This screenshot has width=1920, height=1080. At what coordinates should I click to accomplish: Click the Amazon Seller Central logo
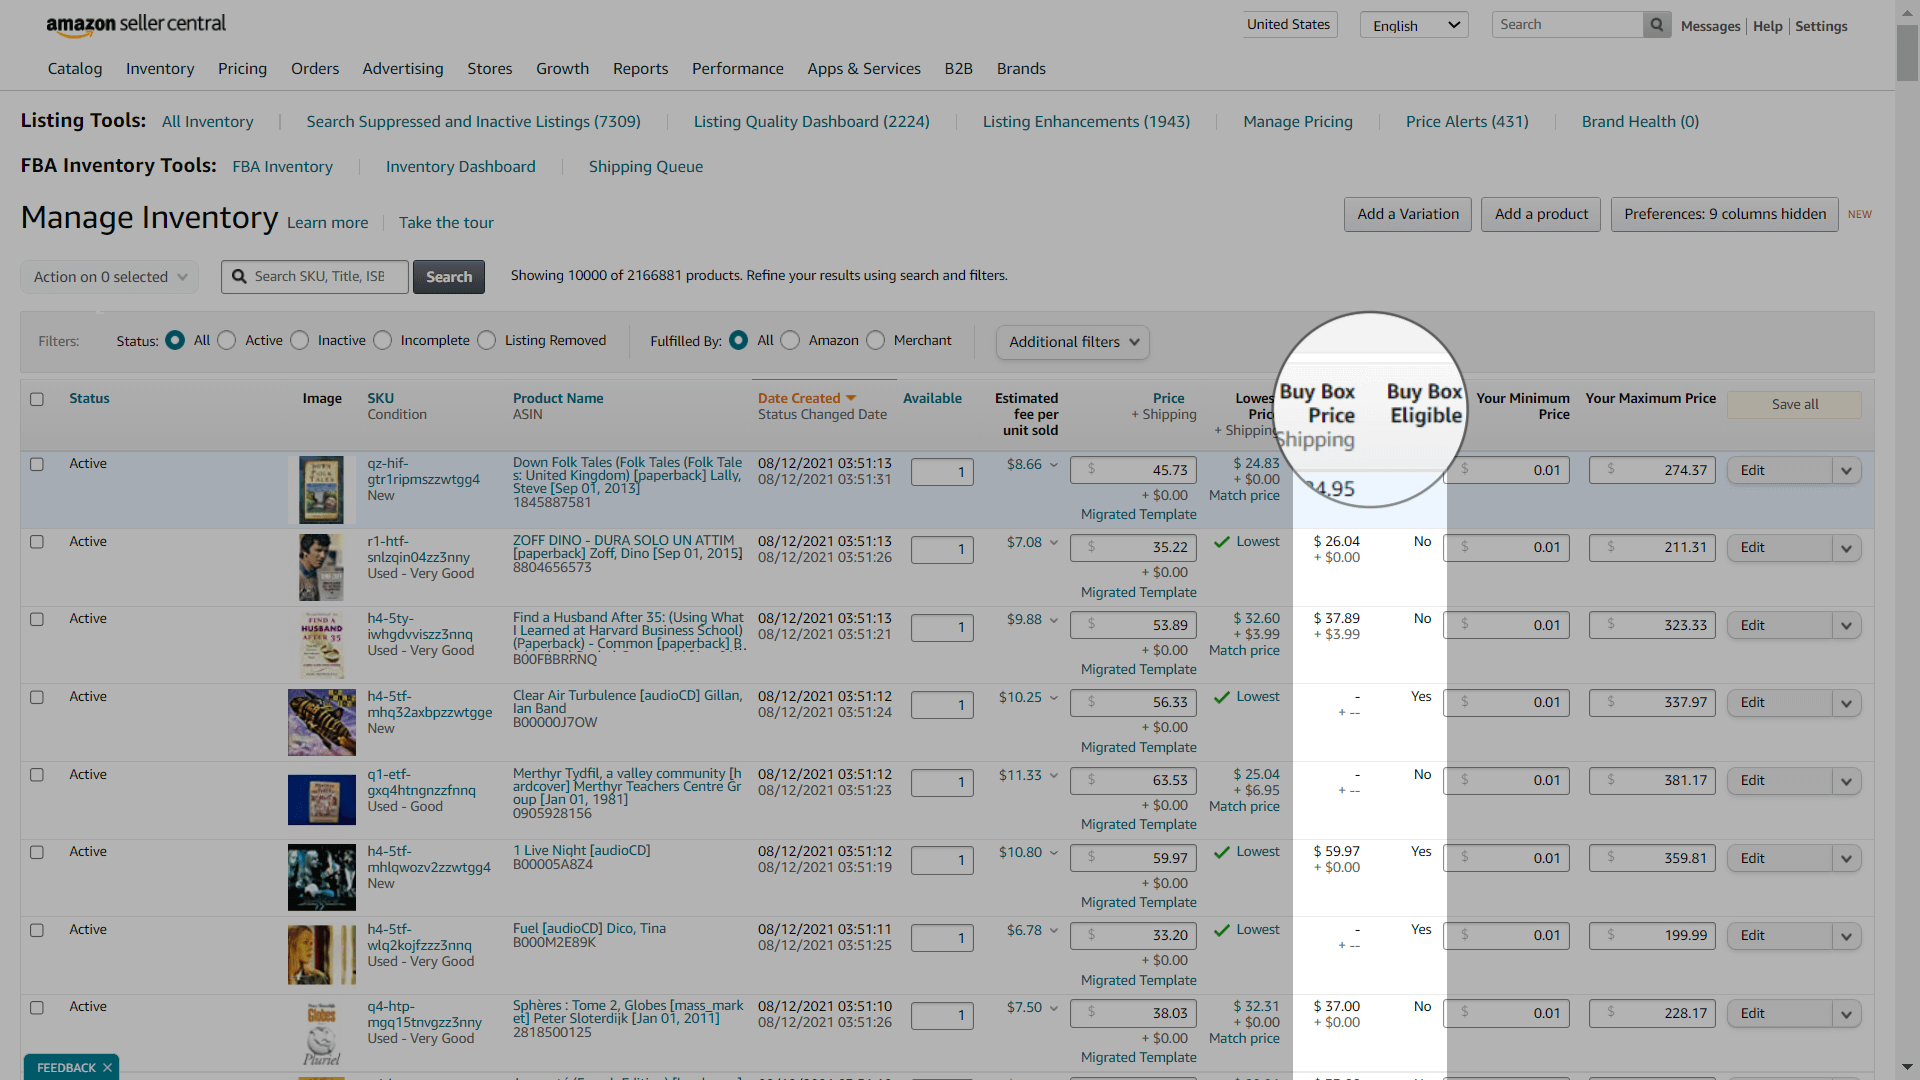point(135,25)
